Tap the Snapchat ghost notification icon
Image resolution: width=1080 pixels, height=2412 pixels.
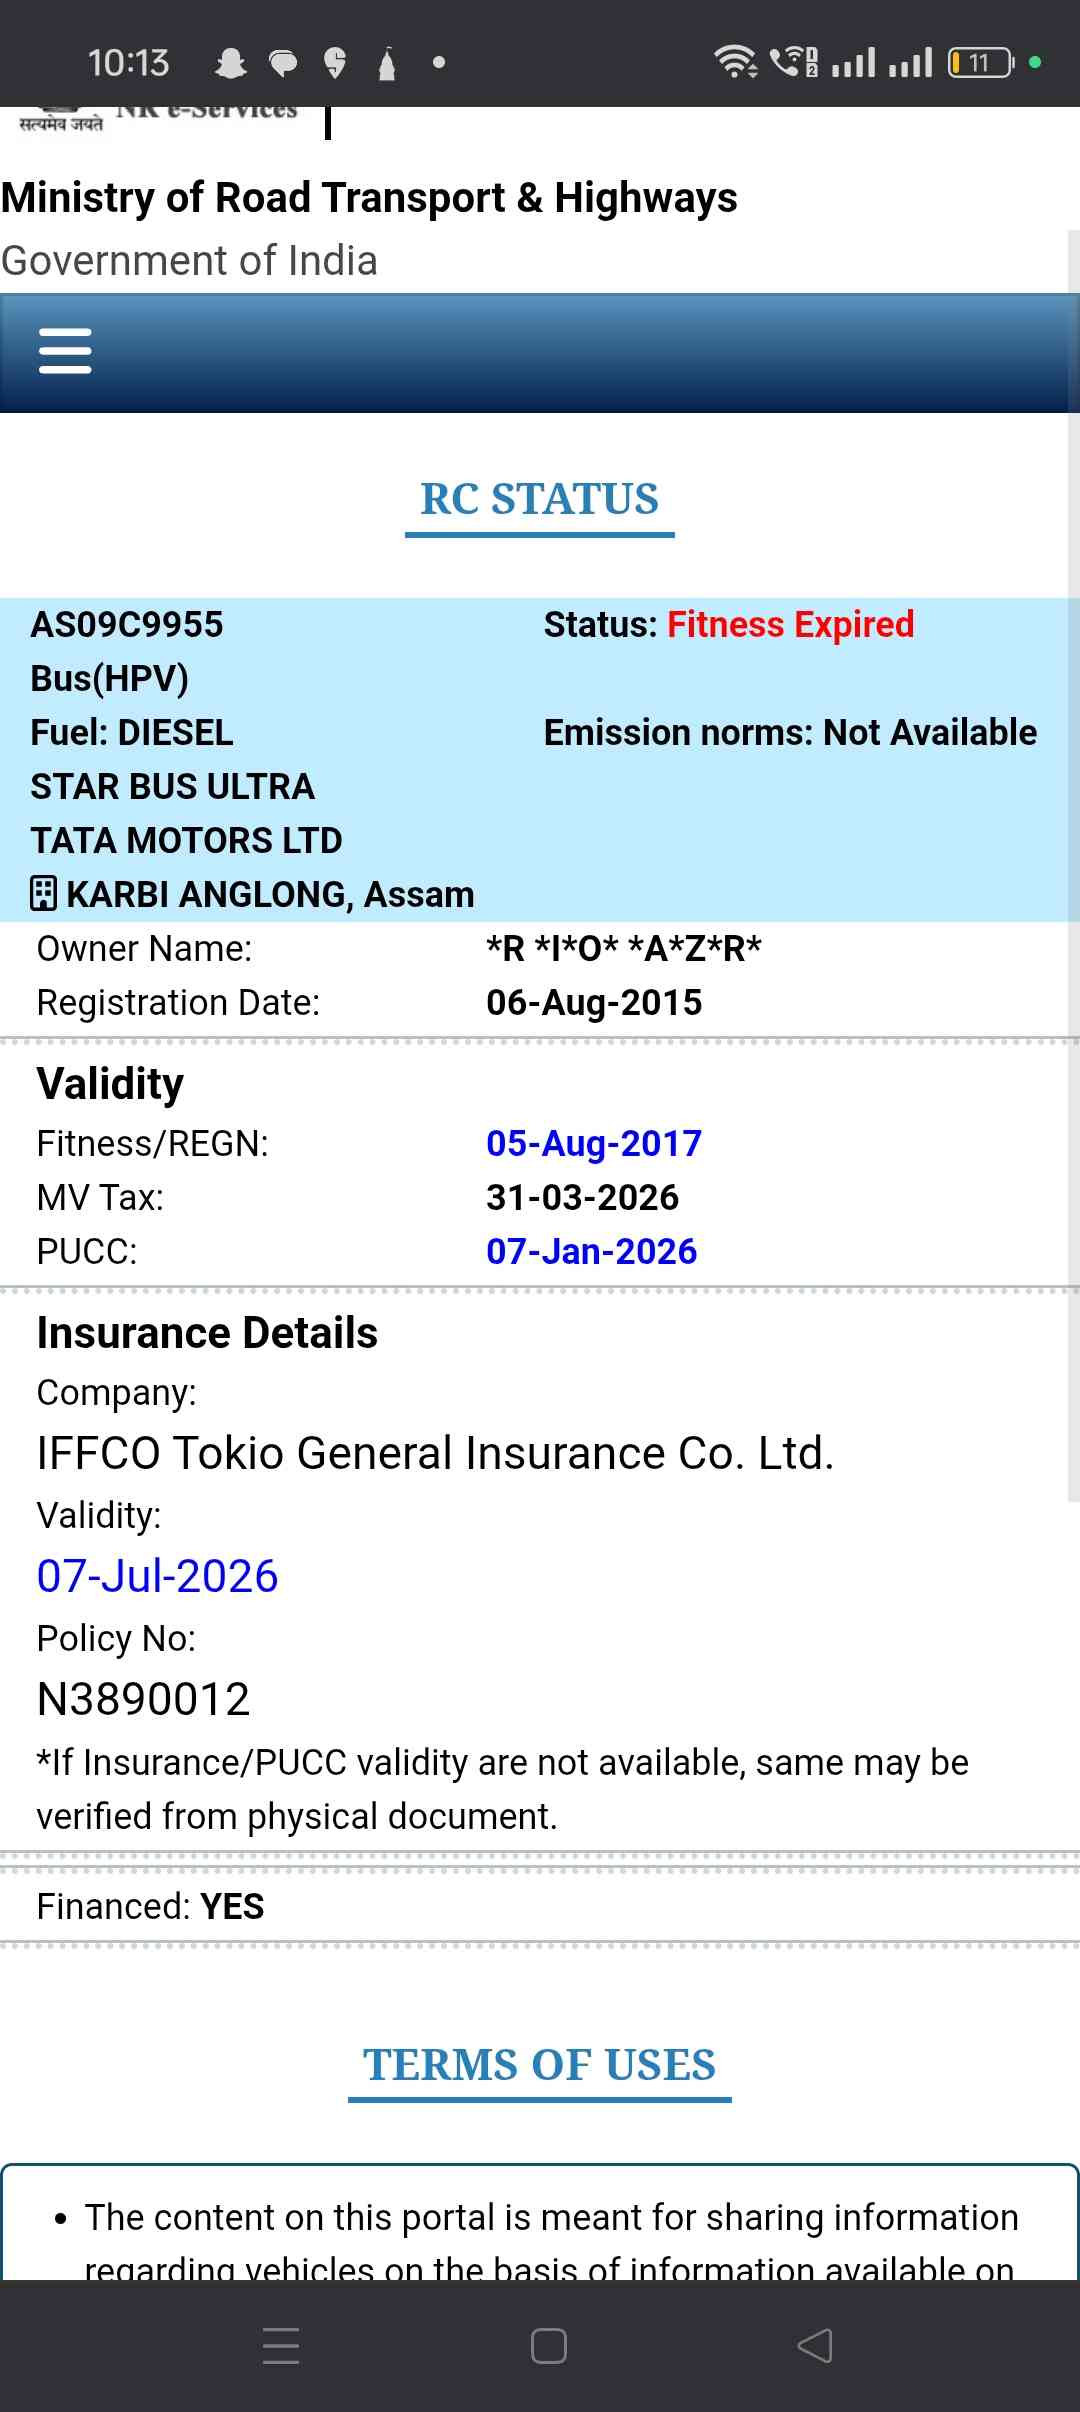[231, 63]
